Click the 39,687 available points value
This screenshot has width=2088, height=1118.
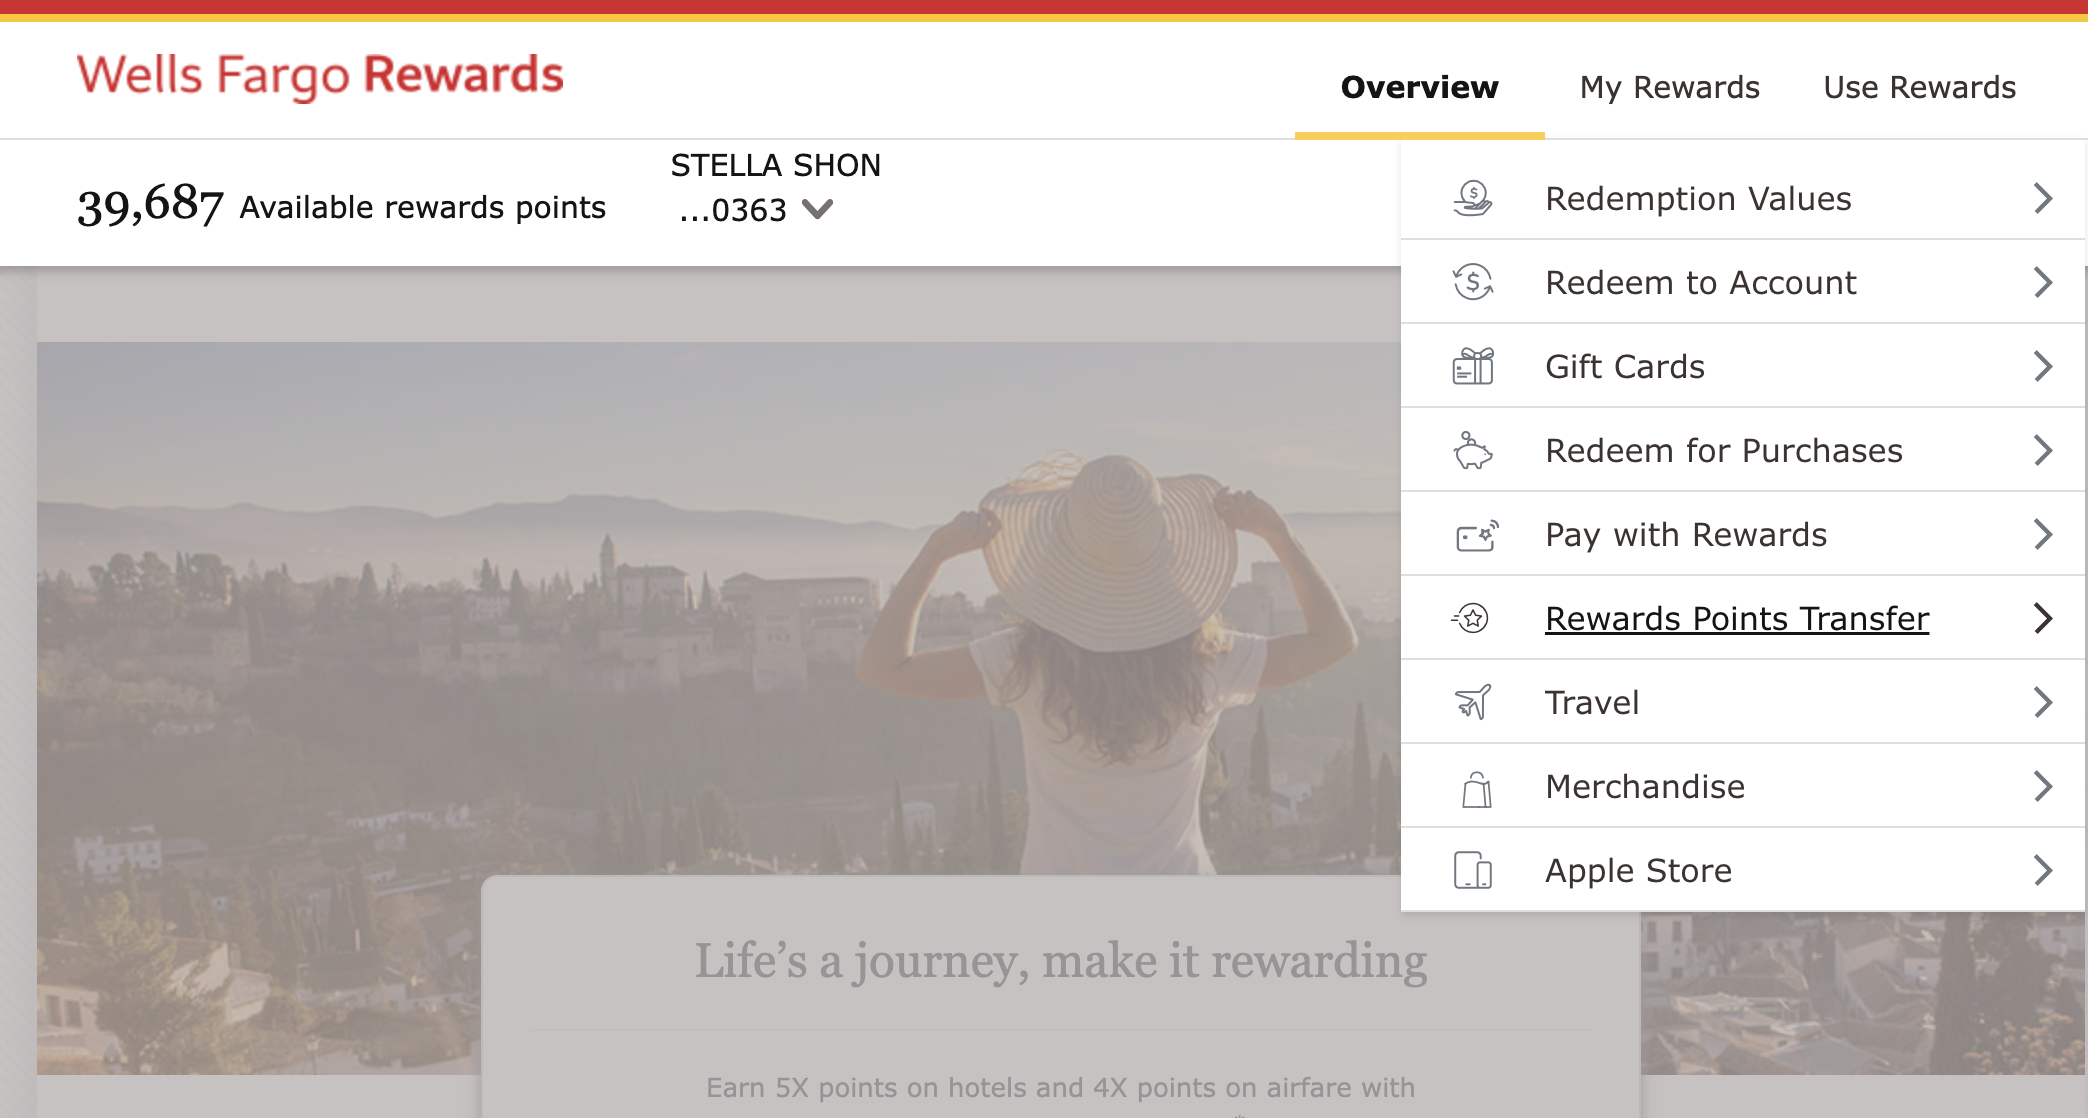150,205
